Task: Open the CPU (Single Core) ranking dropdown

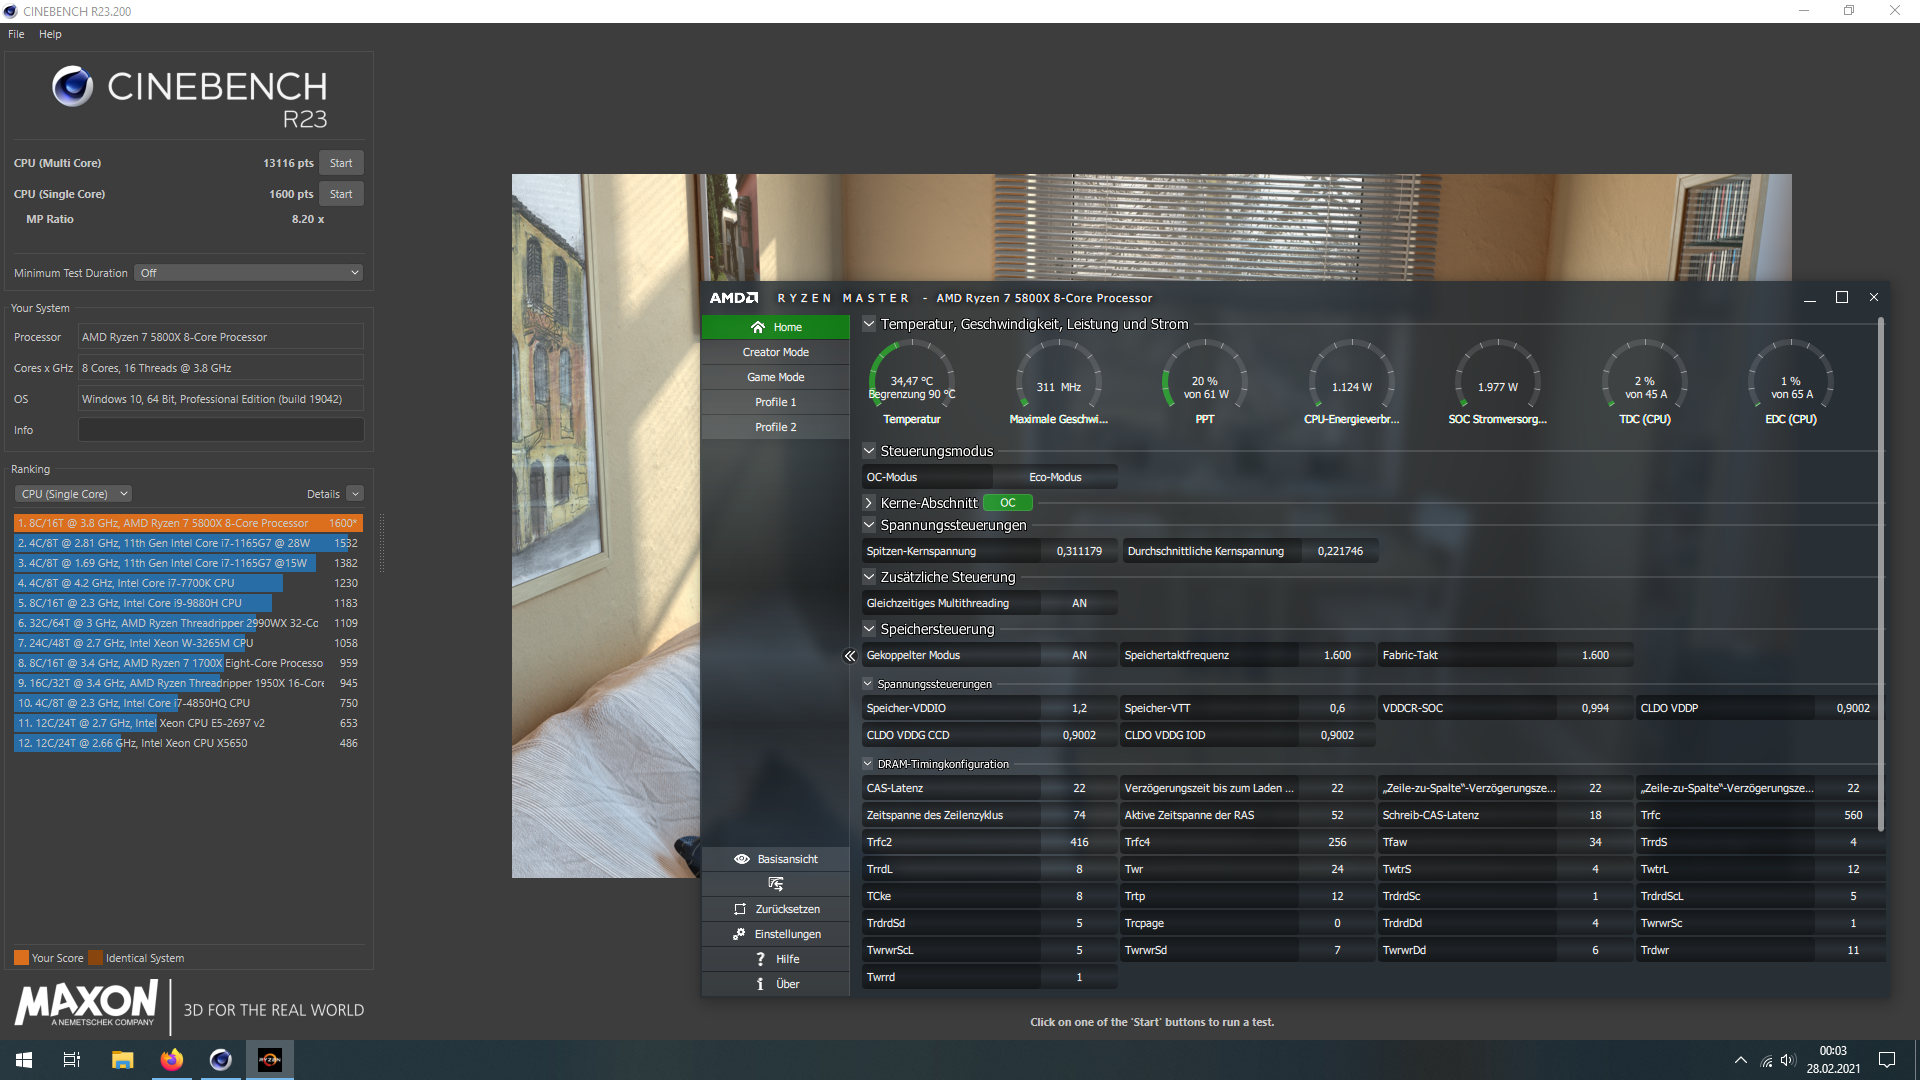Action: pos(74,494)
